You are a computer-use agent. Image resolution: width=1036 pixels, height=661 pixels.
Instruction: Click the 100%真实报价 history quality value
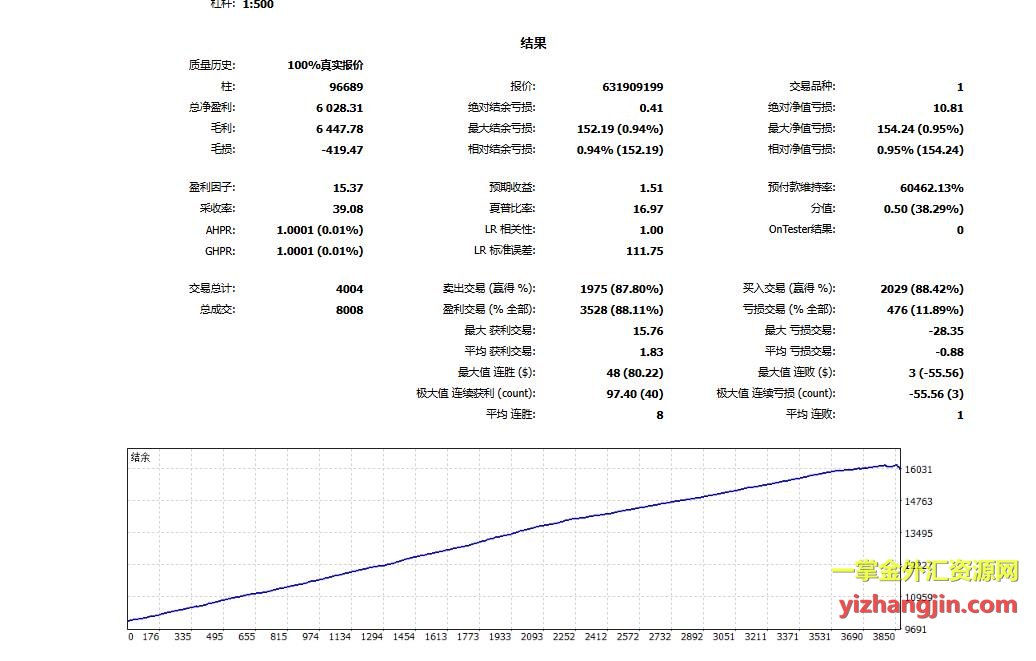click(x=325, y=65)
